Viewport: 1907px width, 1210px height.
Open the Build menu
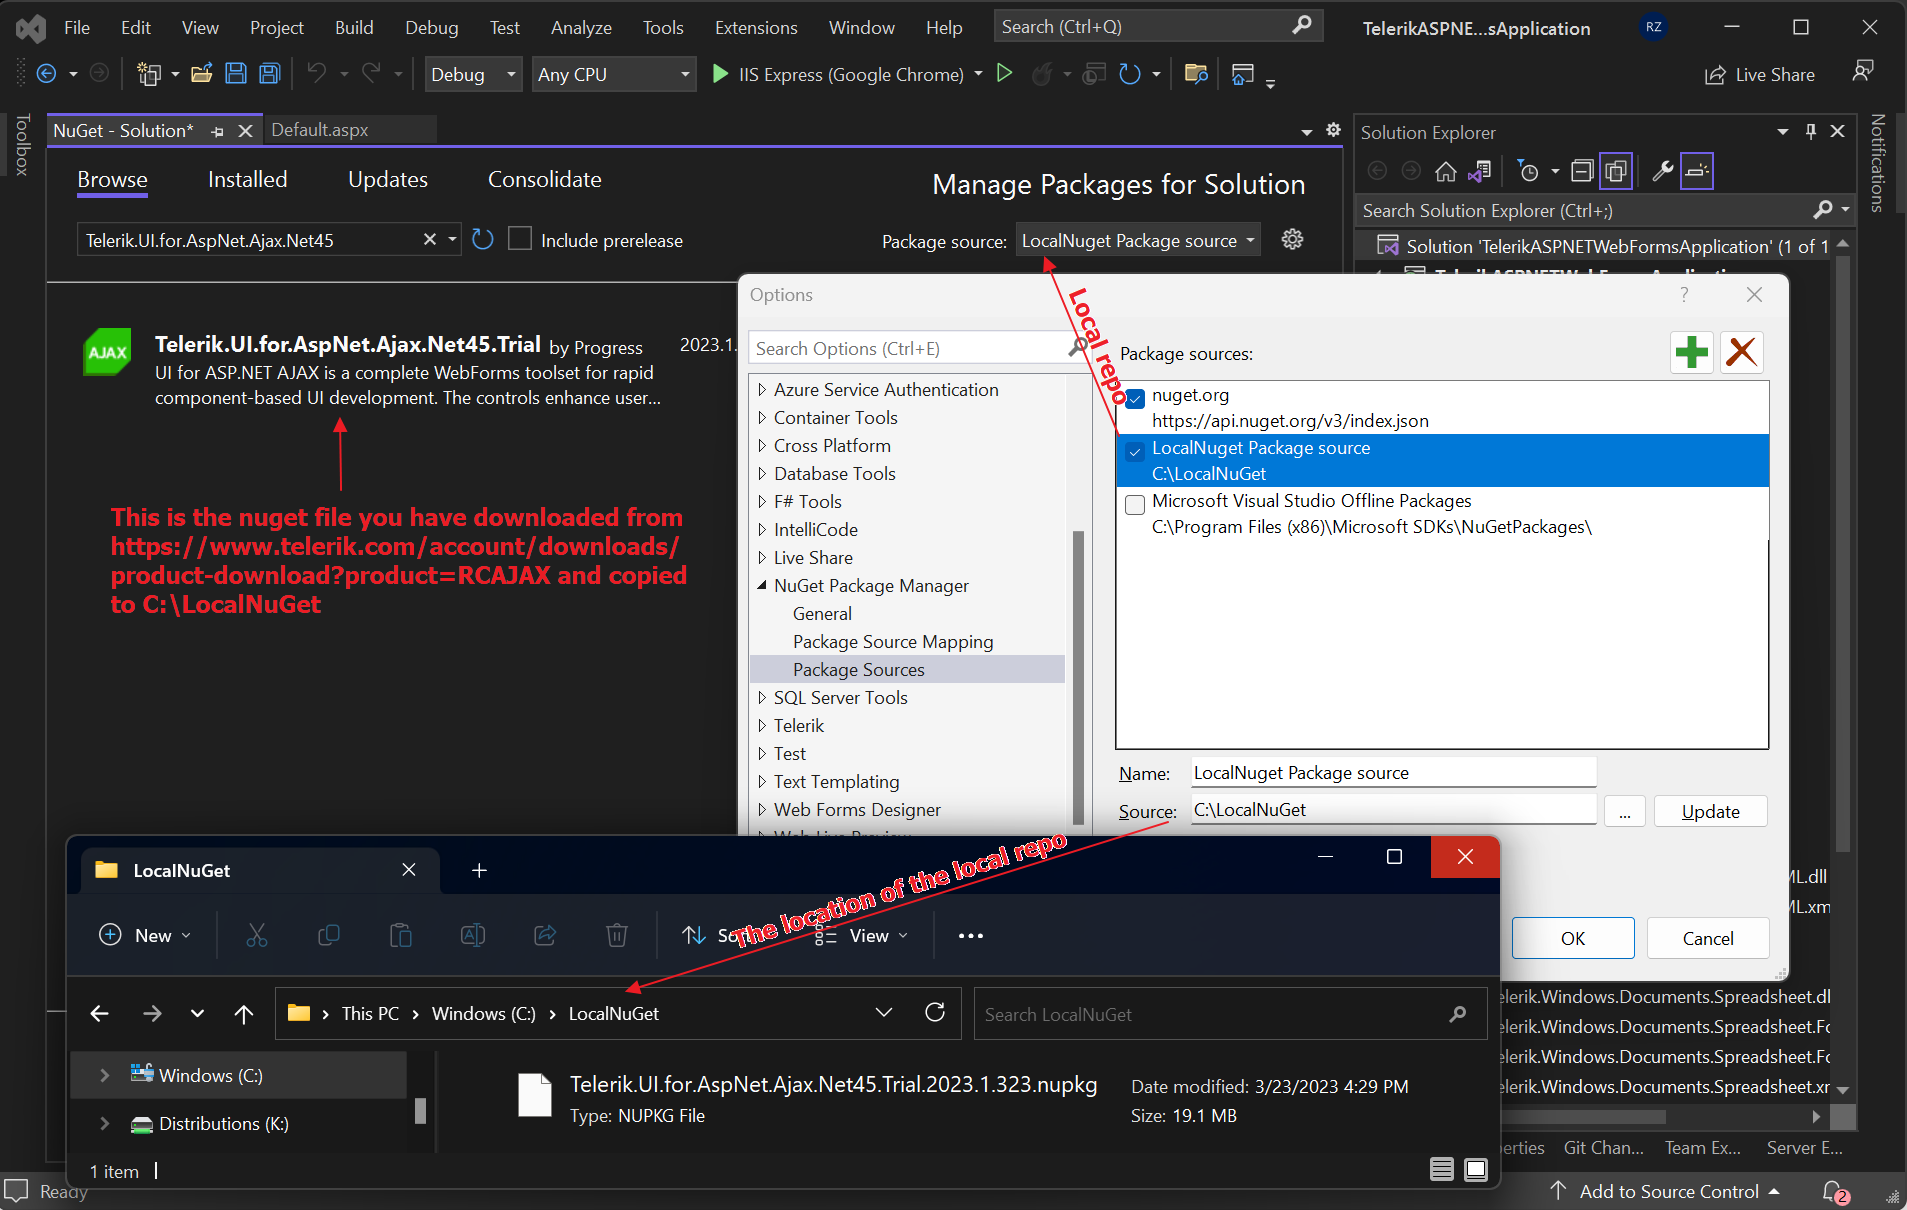pyautogui.click(x=354, y=27)
